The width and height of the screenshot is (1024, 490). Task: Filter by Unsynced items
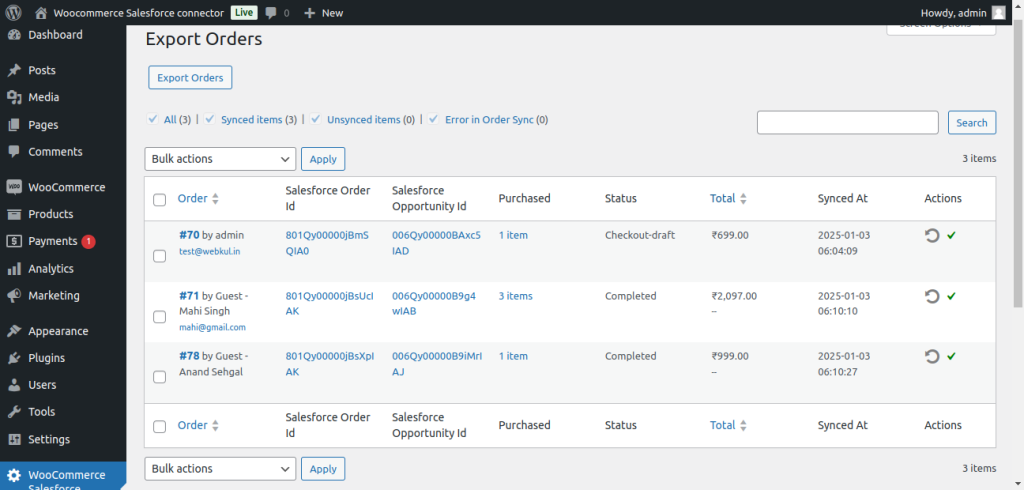(363, 120)
